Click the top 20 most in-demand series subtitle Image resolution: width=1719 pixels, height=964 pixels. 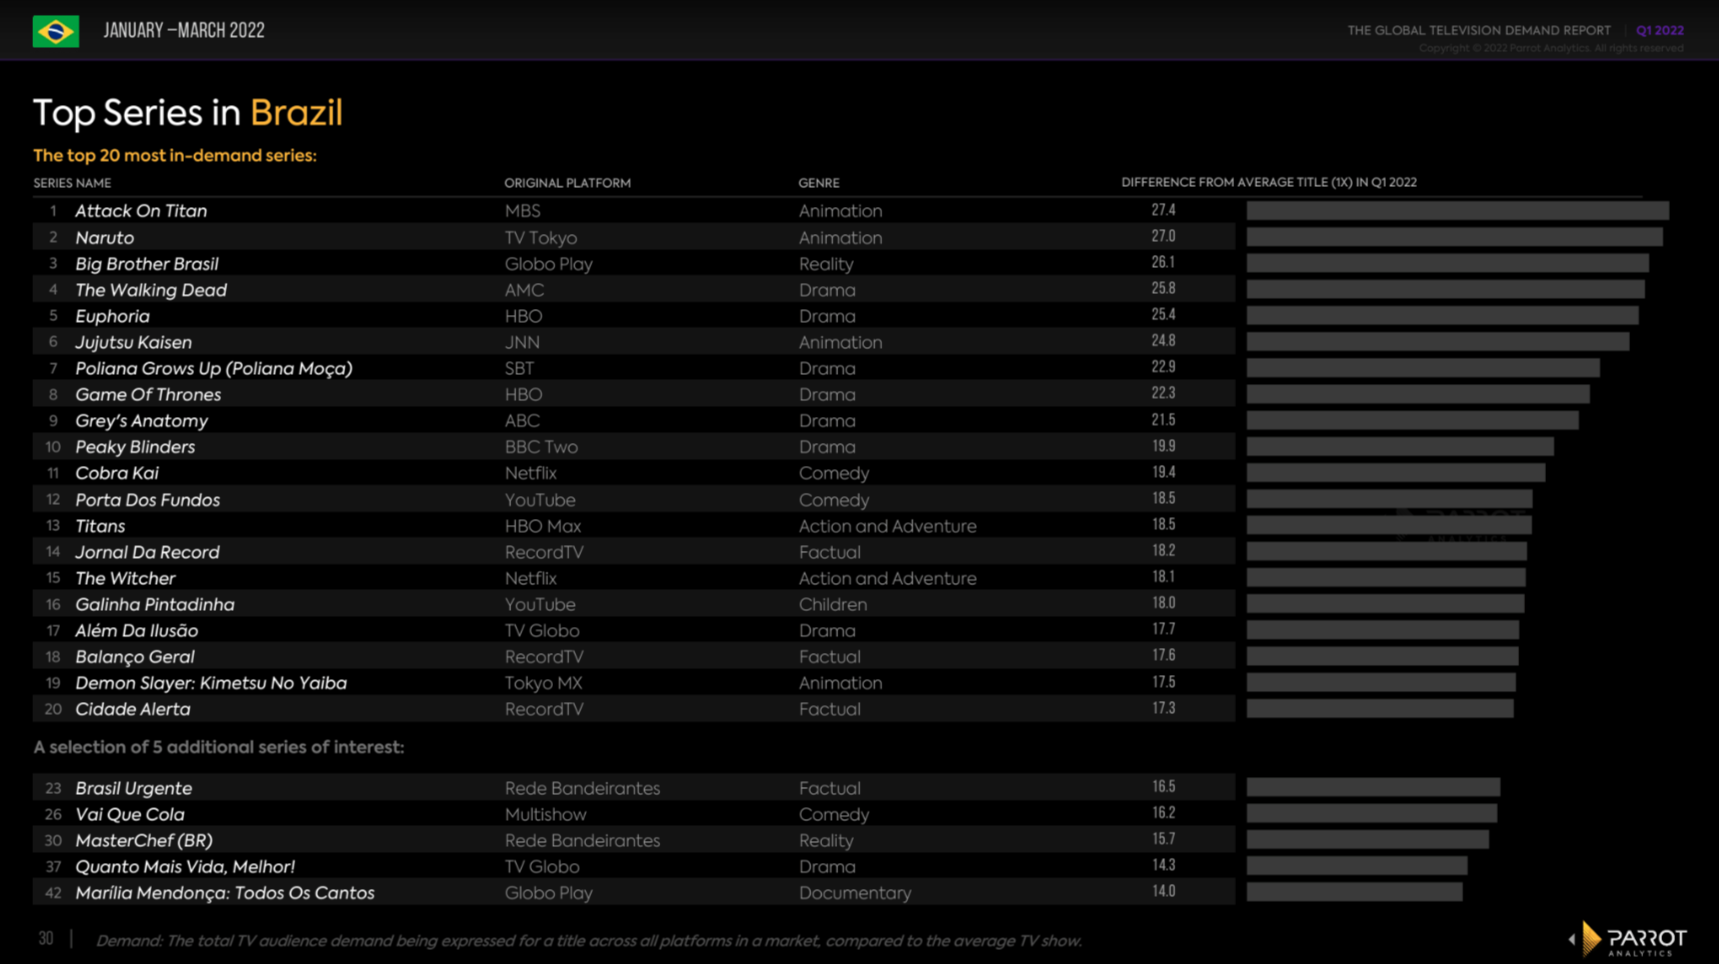point(175,155)
